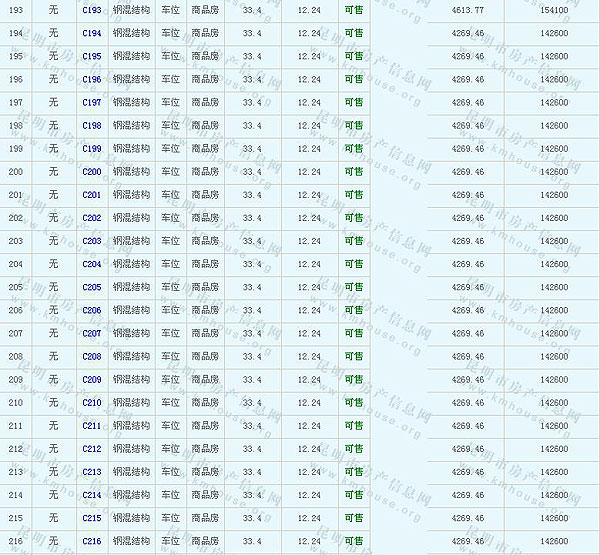Screen dimensions: 600x555
Task: Click unit number C201
Action: pyautogui.click(x=91, y=195)
